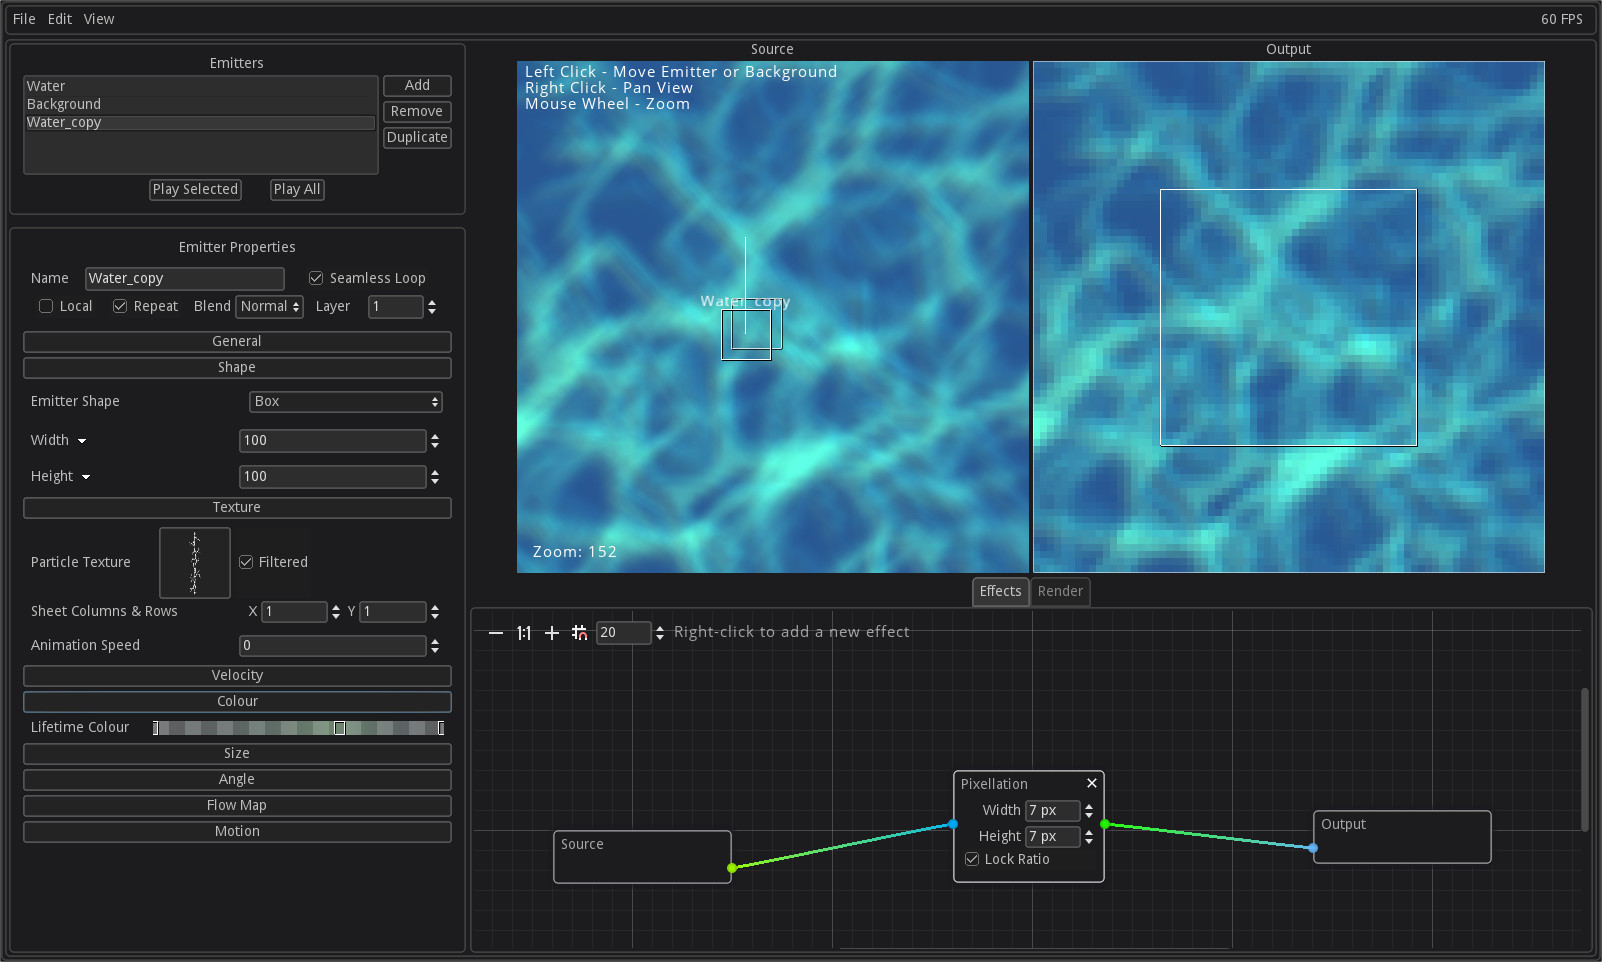
Task: Uncheck Lock Ratio on Pixellation node
Action: tap(972, 859)
